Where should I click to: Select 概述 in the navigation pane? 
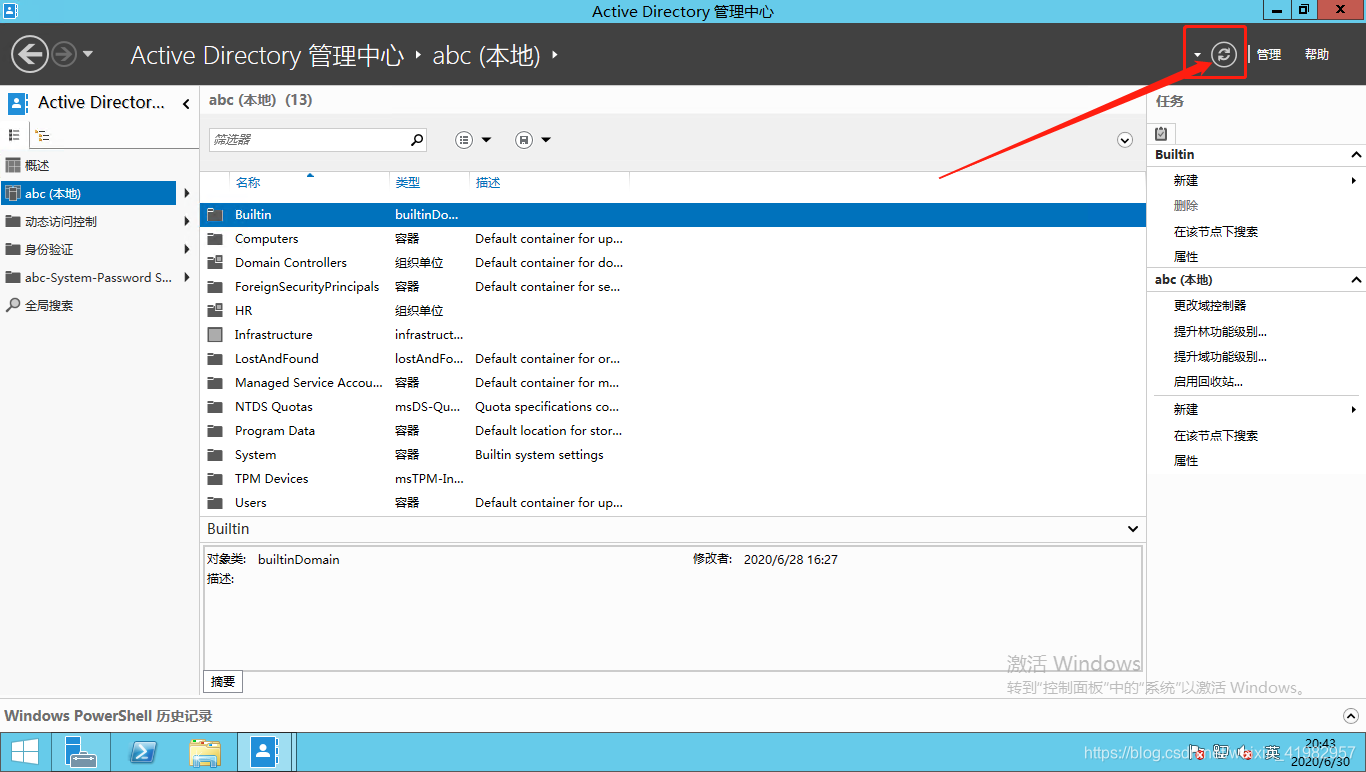coord(37,165)
